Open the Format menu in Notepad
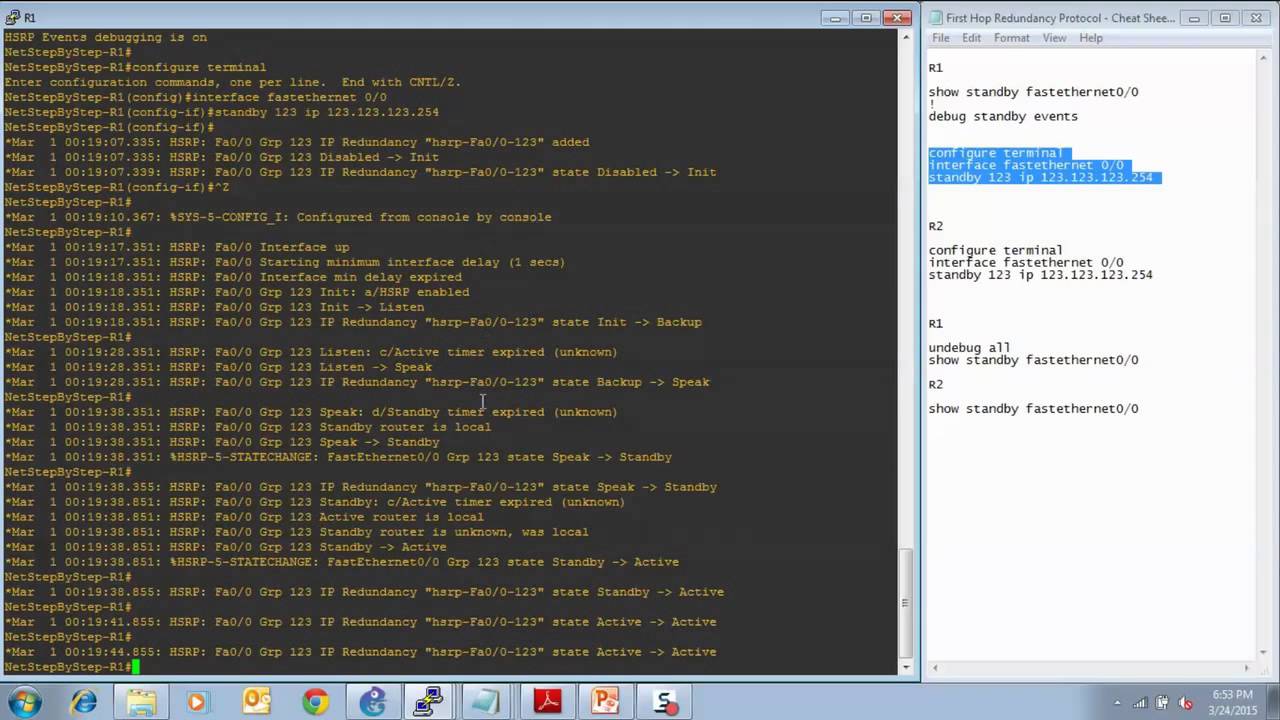 (x=1011, y=38)
